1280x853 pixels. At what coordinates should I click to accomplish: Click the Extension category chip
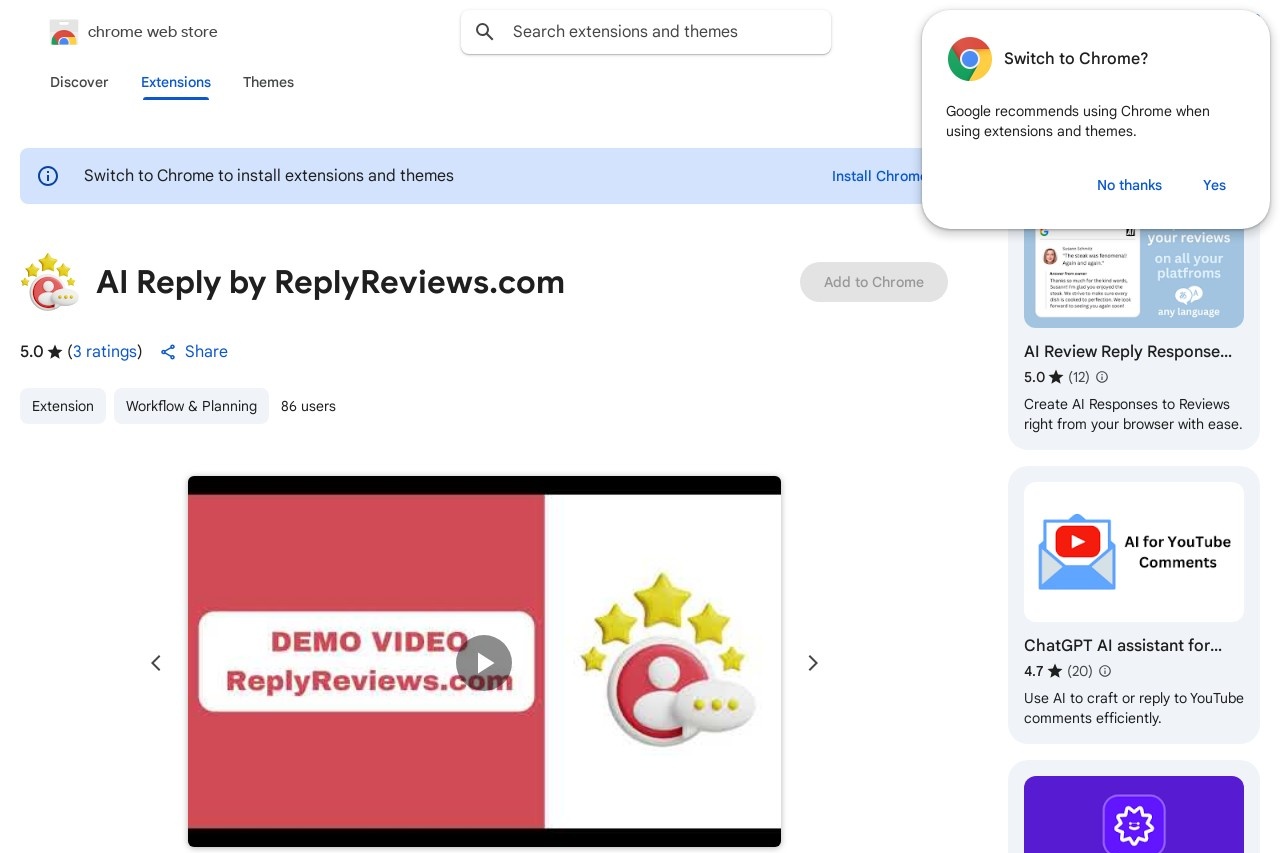click(x=63, y=406)
